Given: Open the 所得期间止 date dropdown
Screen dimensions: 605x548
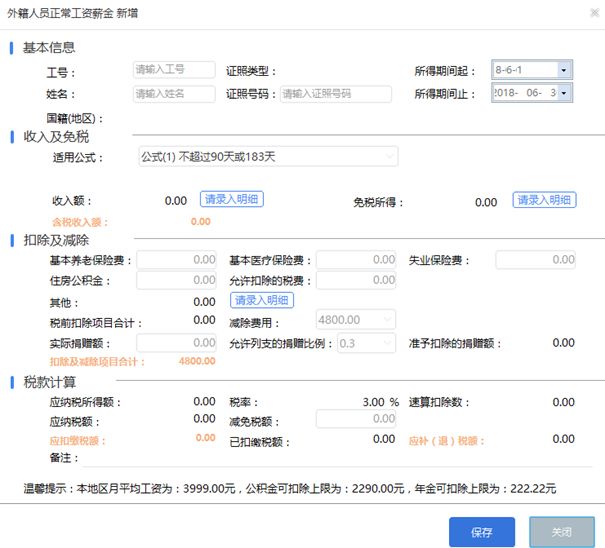Looking at the screenshot, I should pos(563,93).
